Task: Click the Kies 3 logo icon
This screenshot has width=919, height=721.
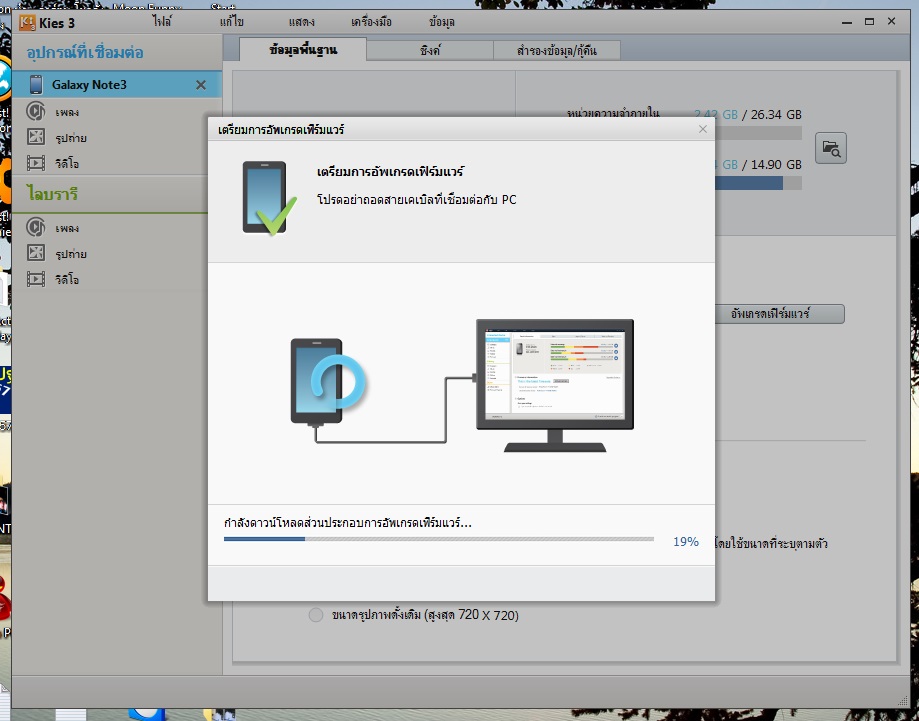Action: [x=26, y=23]
